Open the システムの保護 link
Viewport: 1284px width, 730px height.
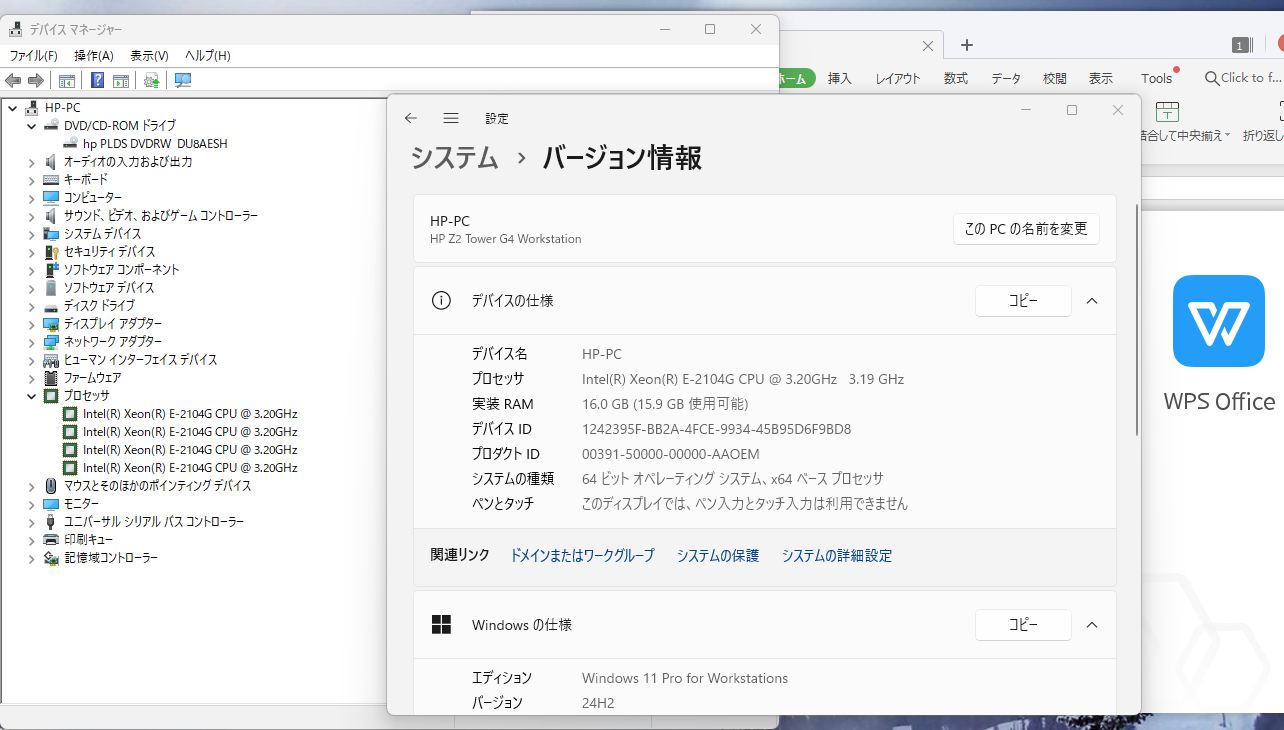pos(718,556)
